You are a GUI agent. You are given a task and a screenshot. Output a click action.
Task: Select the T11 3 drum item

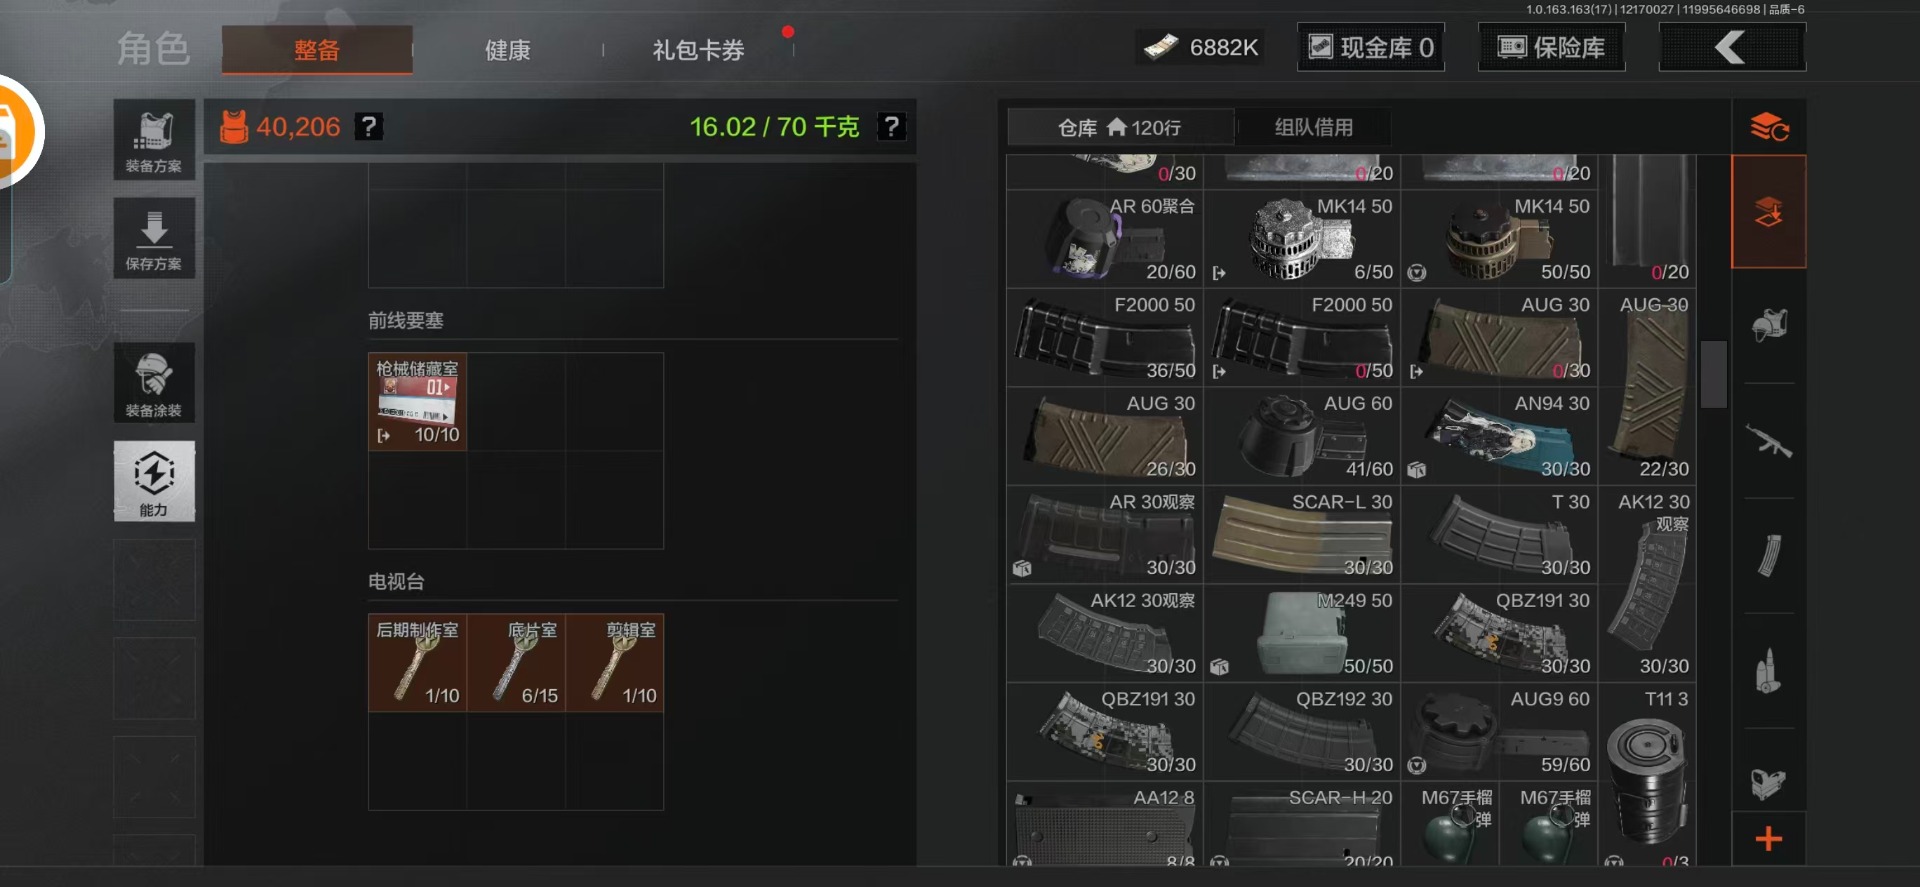(x=1648, y=775)
